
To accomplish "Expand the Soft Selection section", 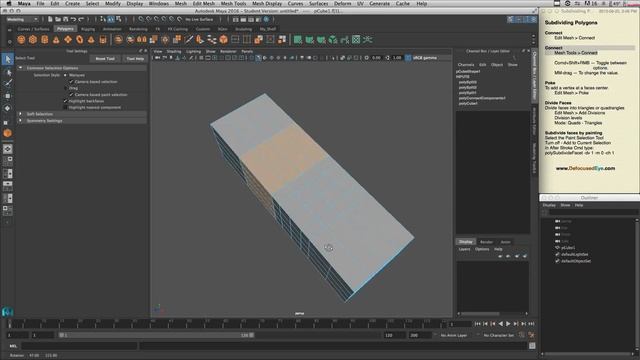I will click(x=20, y=114).
